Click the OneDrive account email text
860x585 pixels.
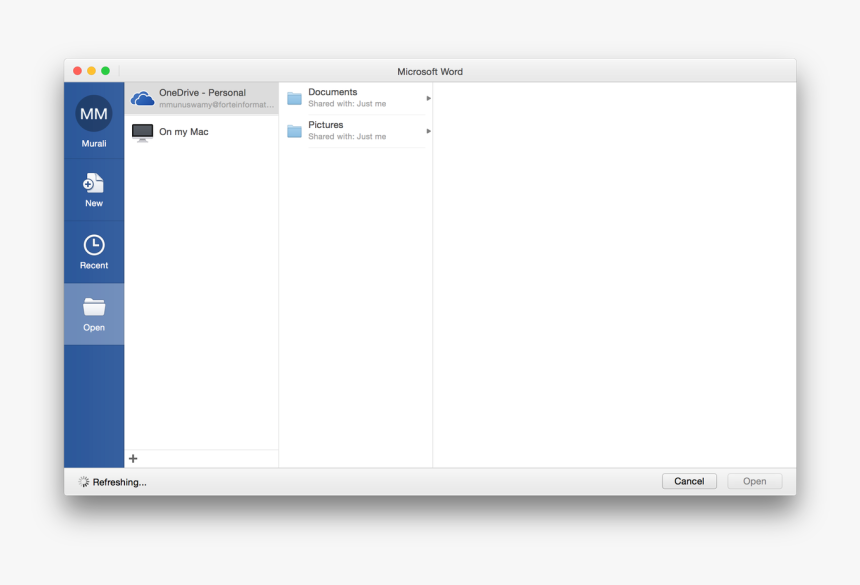tap(217, 105)
